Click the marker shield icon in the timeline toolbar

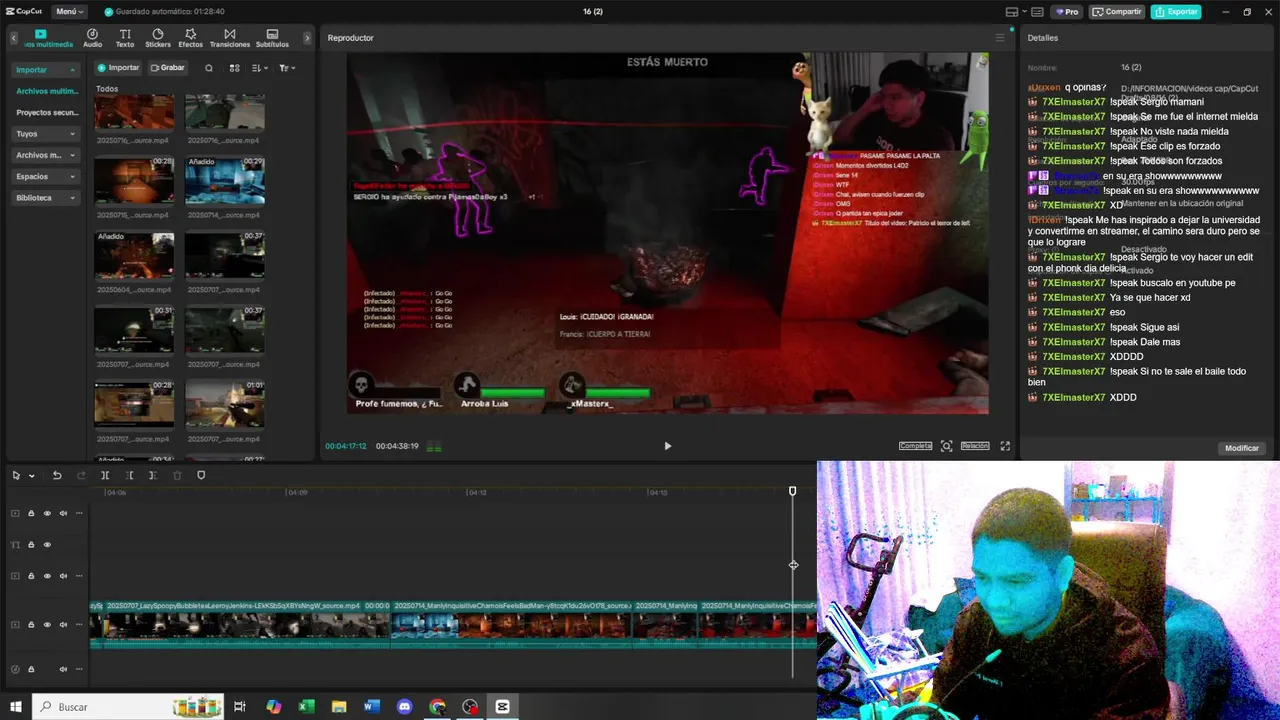tap(201, 476)
